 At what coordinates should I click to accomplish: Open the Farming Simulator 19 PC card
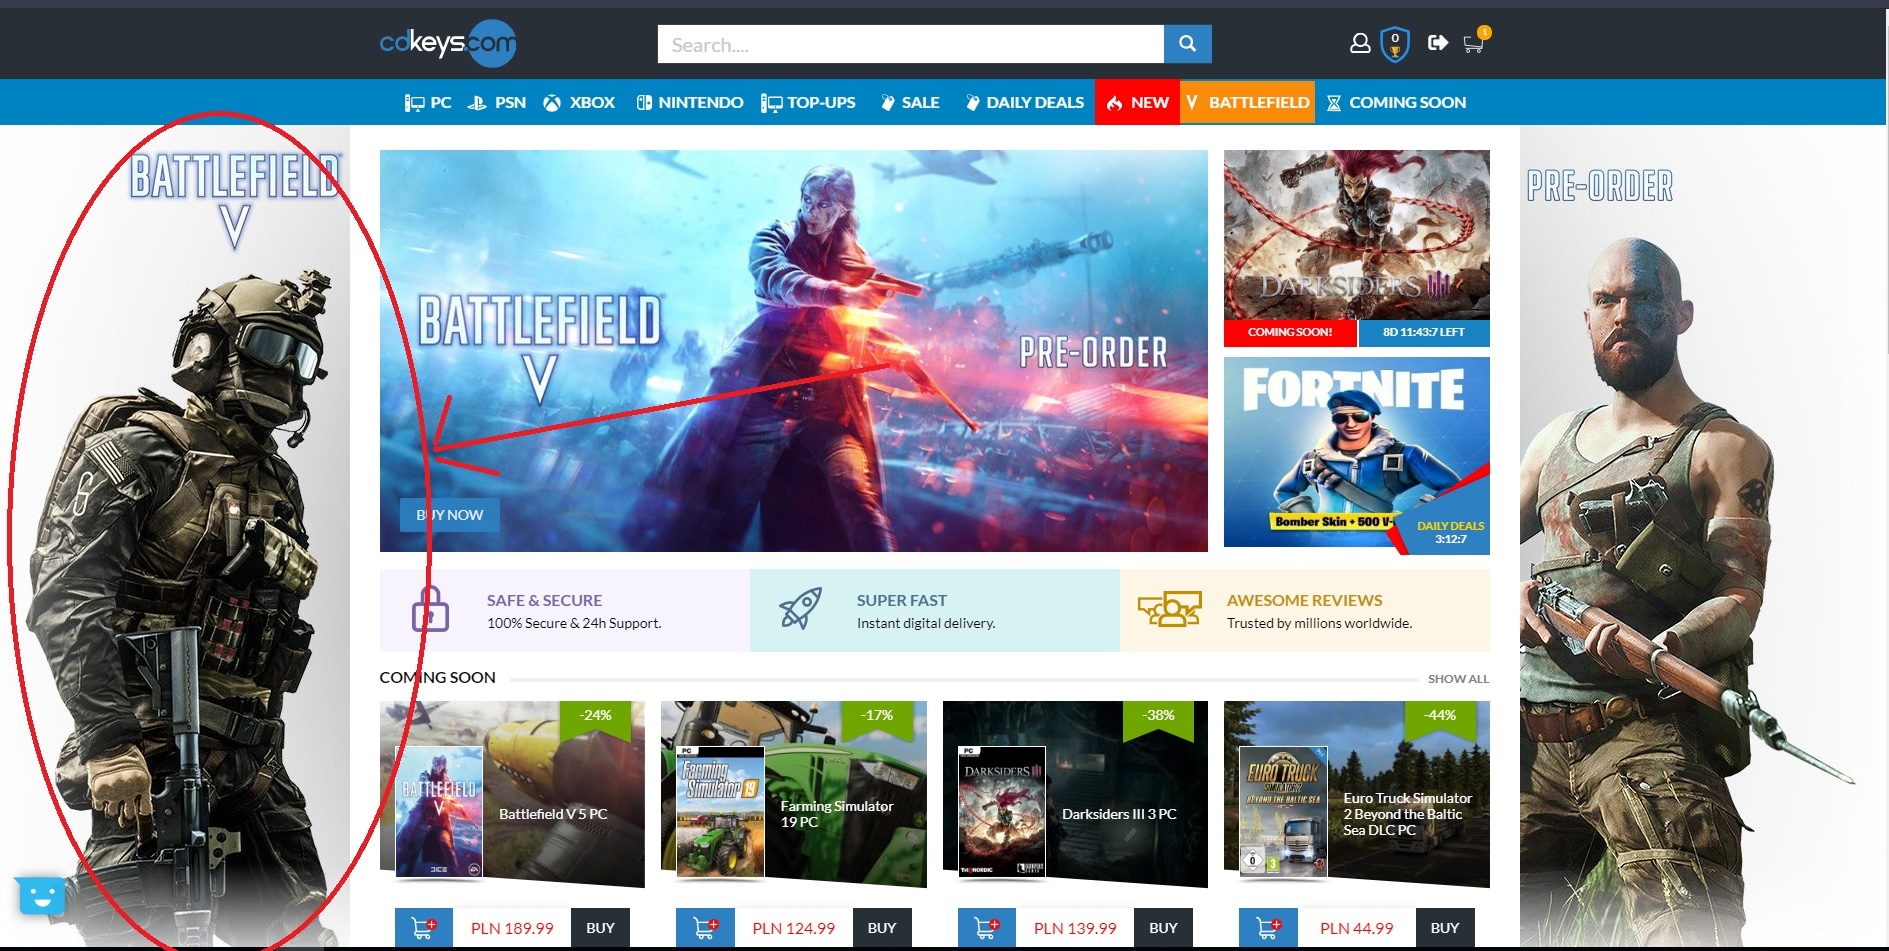794,794
